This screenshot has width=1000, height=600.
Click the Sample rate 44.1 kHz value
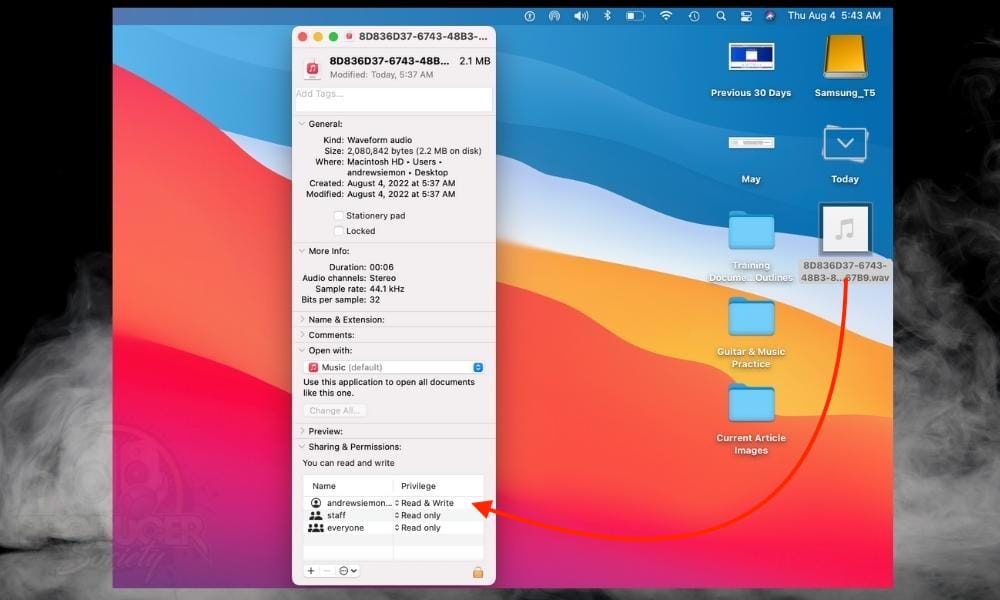386,289
